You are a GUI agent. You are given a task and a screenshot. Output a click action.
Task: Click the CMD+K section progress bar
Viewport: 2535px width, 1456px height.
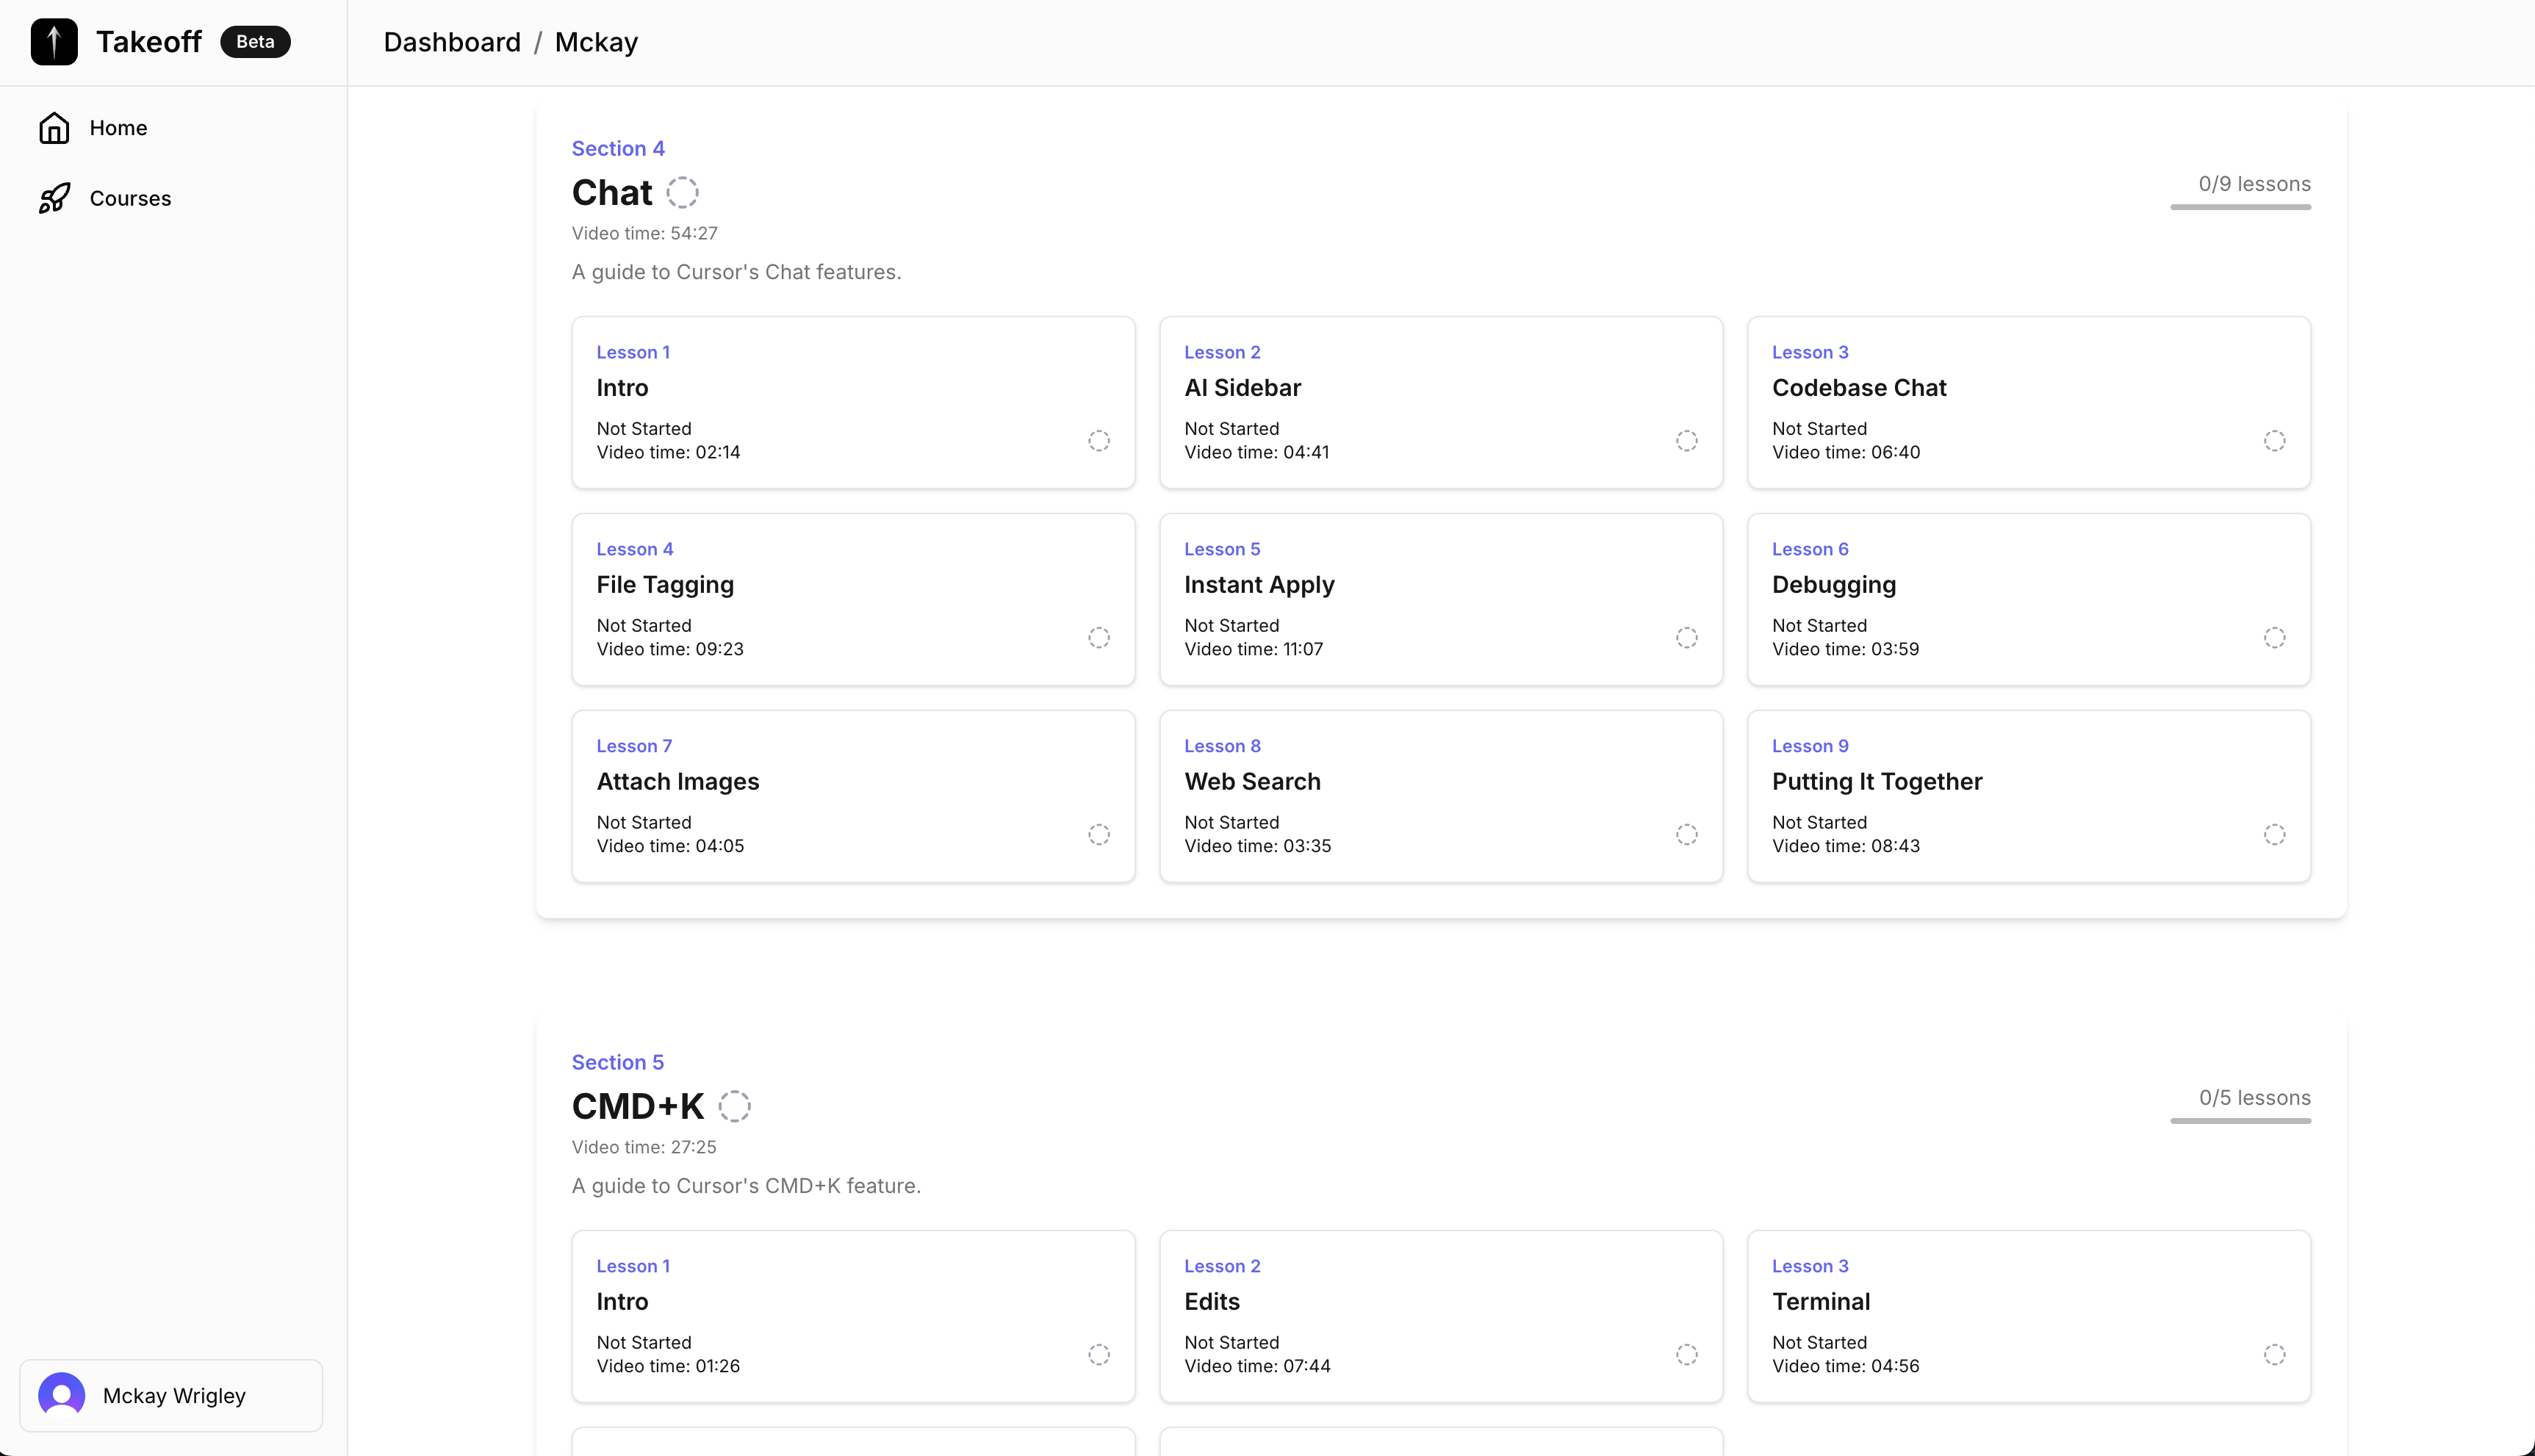2240,1121
